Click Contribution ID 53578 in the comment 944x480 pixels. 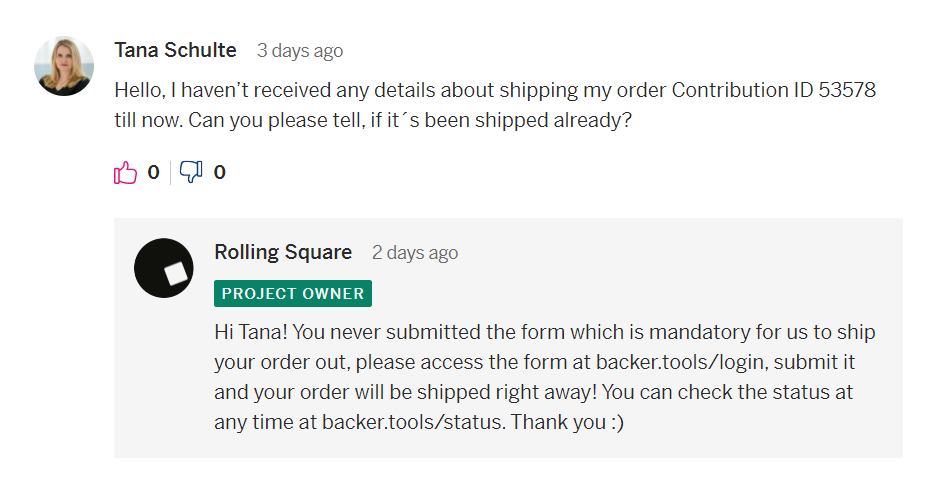pyautogui.click(x=774, y=90)
